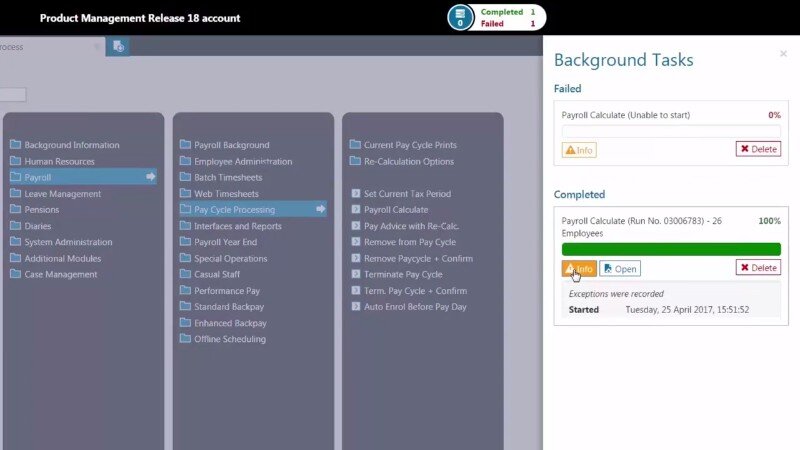
Task: Click the background tasks database icon
Action: 460,17
